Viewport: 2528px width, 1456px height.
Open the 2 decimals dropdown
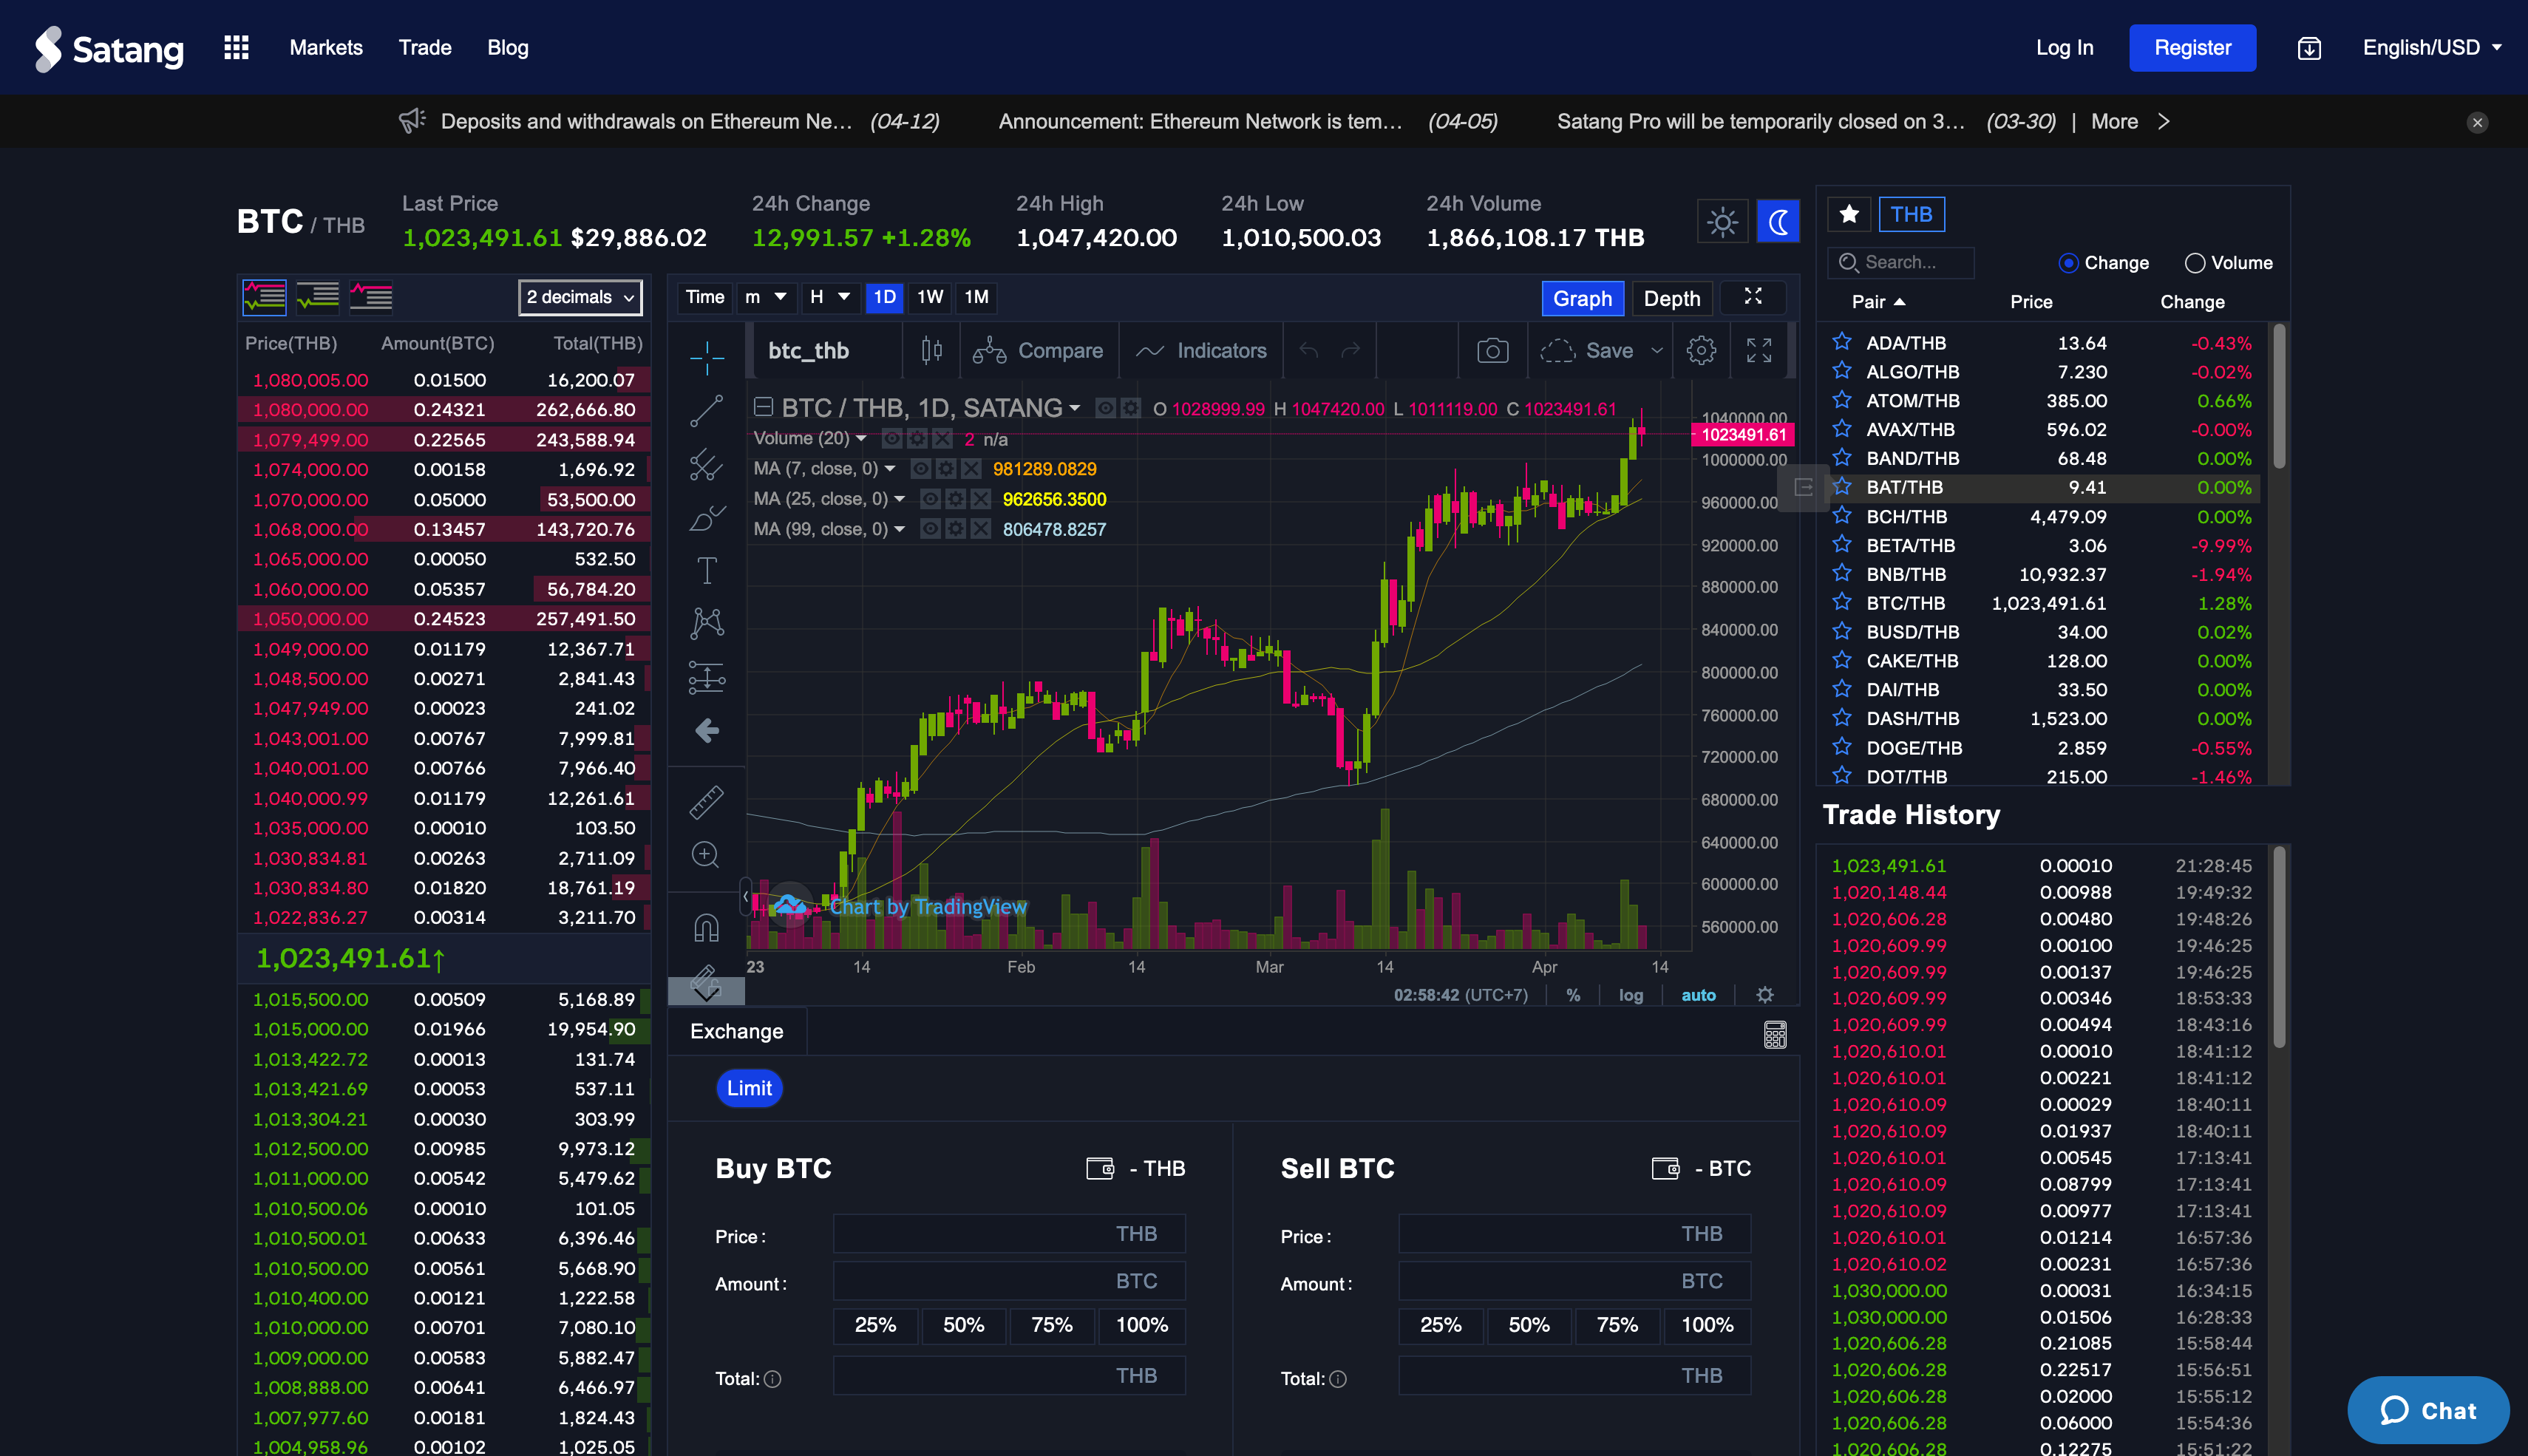(580, 297)
